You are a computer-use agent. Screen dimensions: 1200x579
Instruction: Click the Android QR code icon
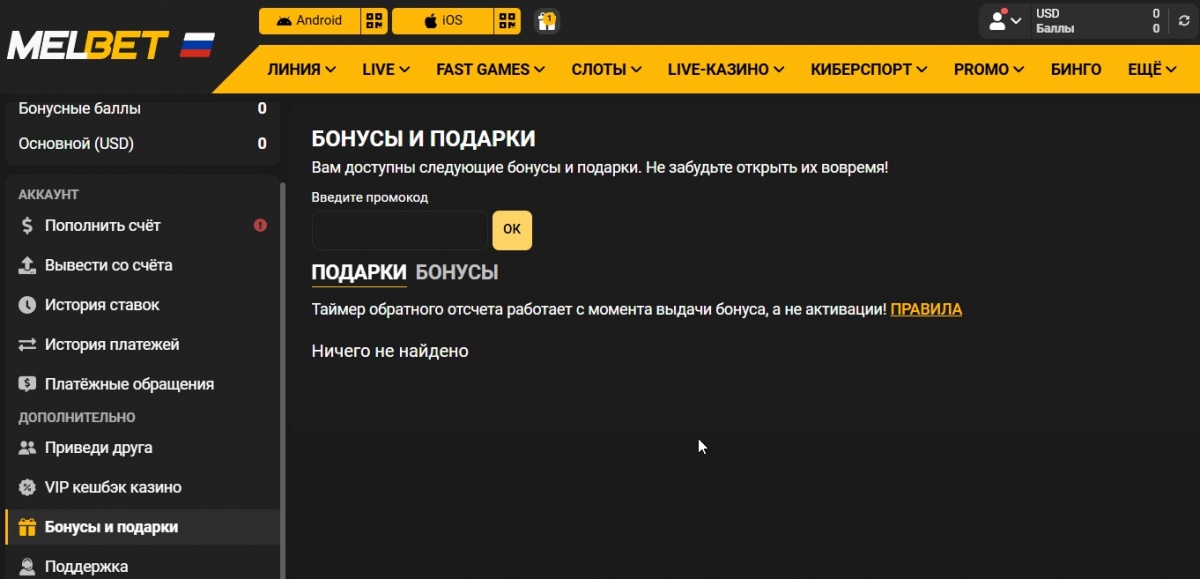(x=374, y=21)
